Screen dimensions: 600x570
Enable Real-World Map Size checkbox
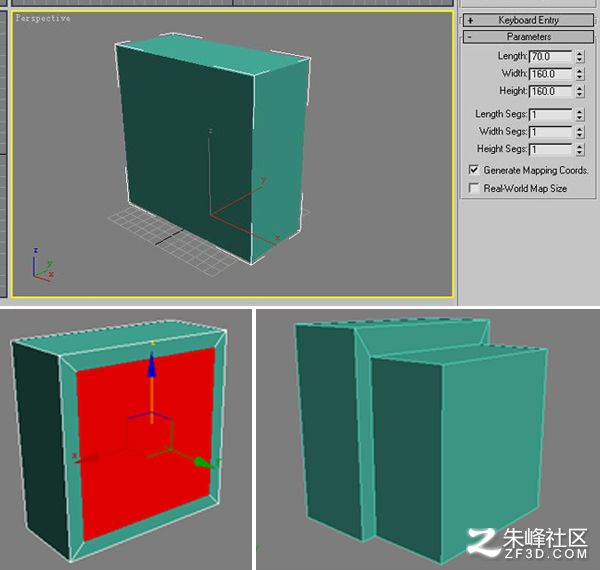click(x=474, y=188)
